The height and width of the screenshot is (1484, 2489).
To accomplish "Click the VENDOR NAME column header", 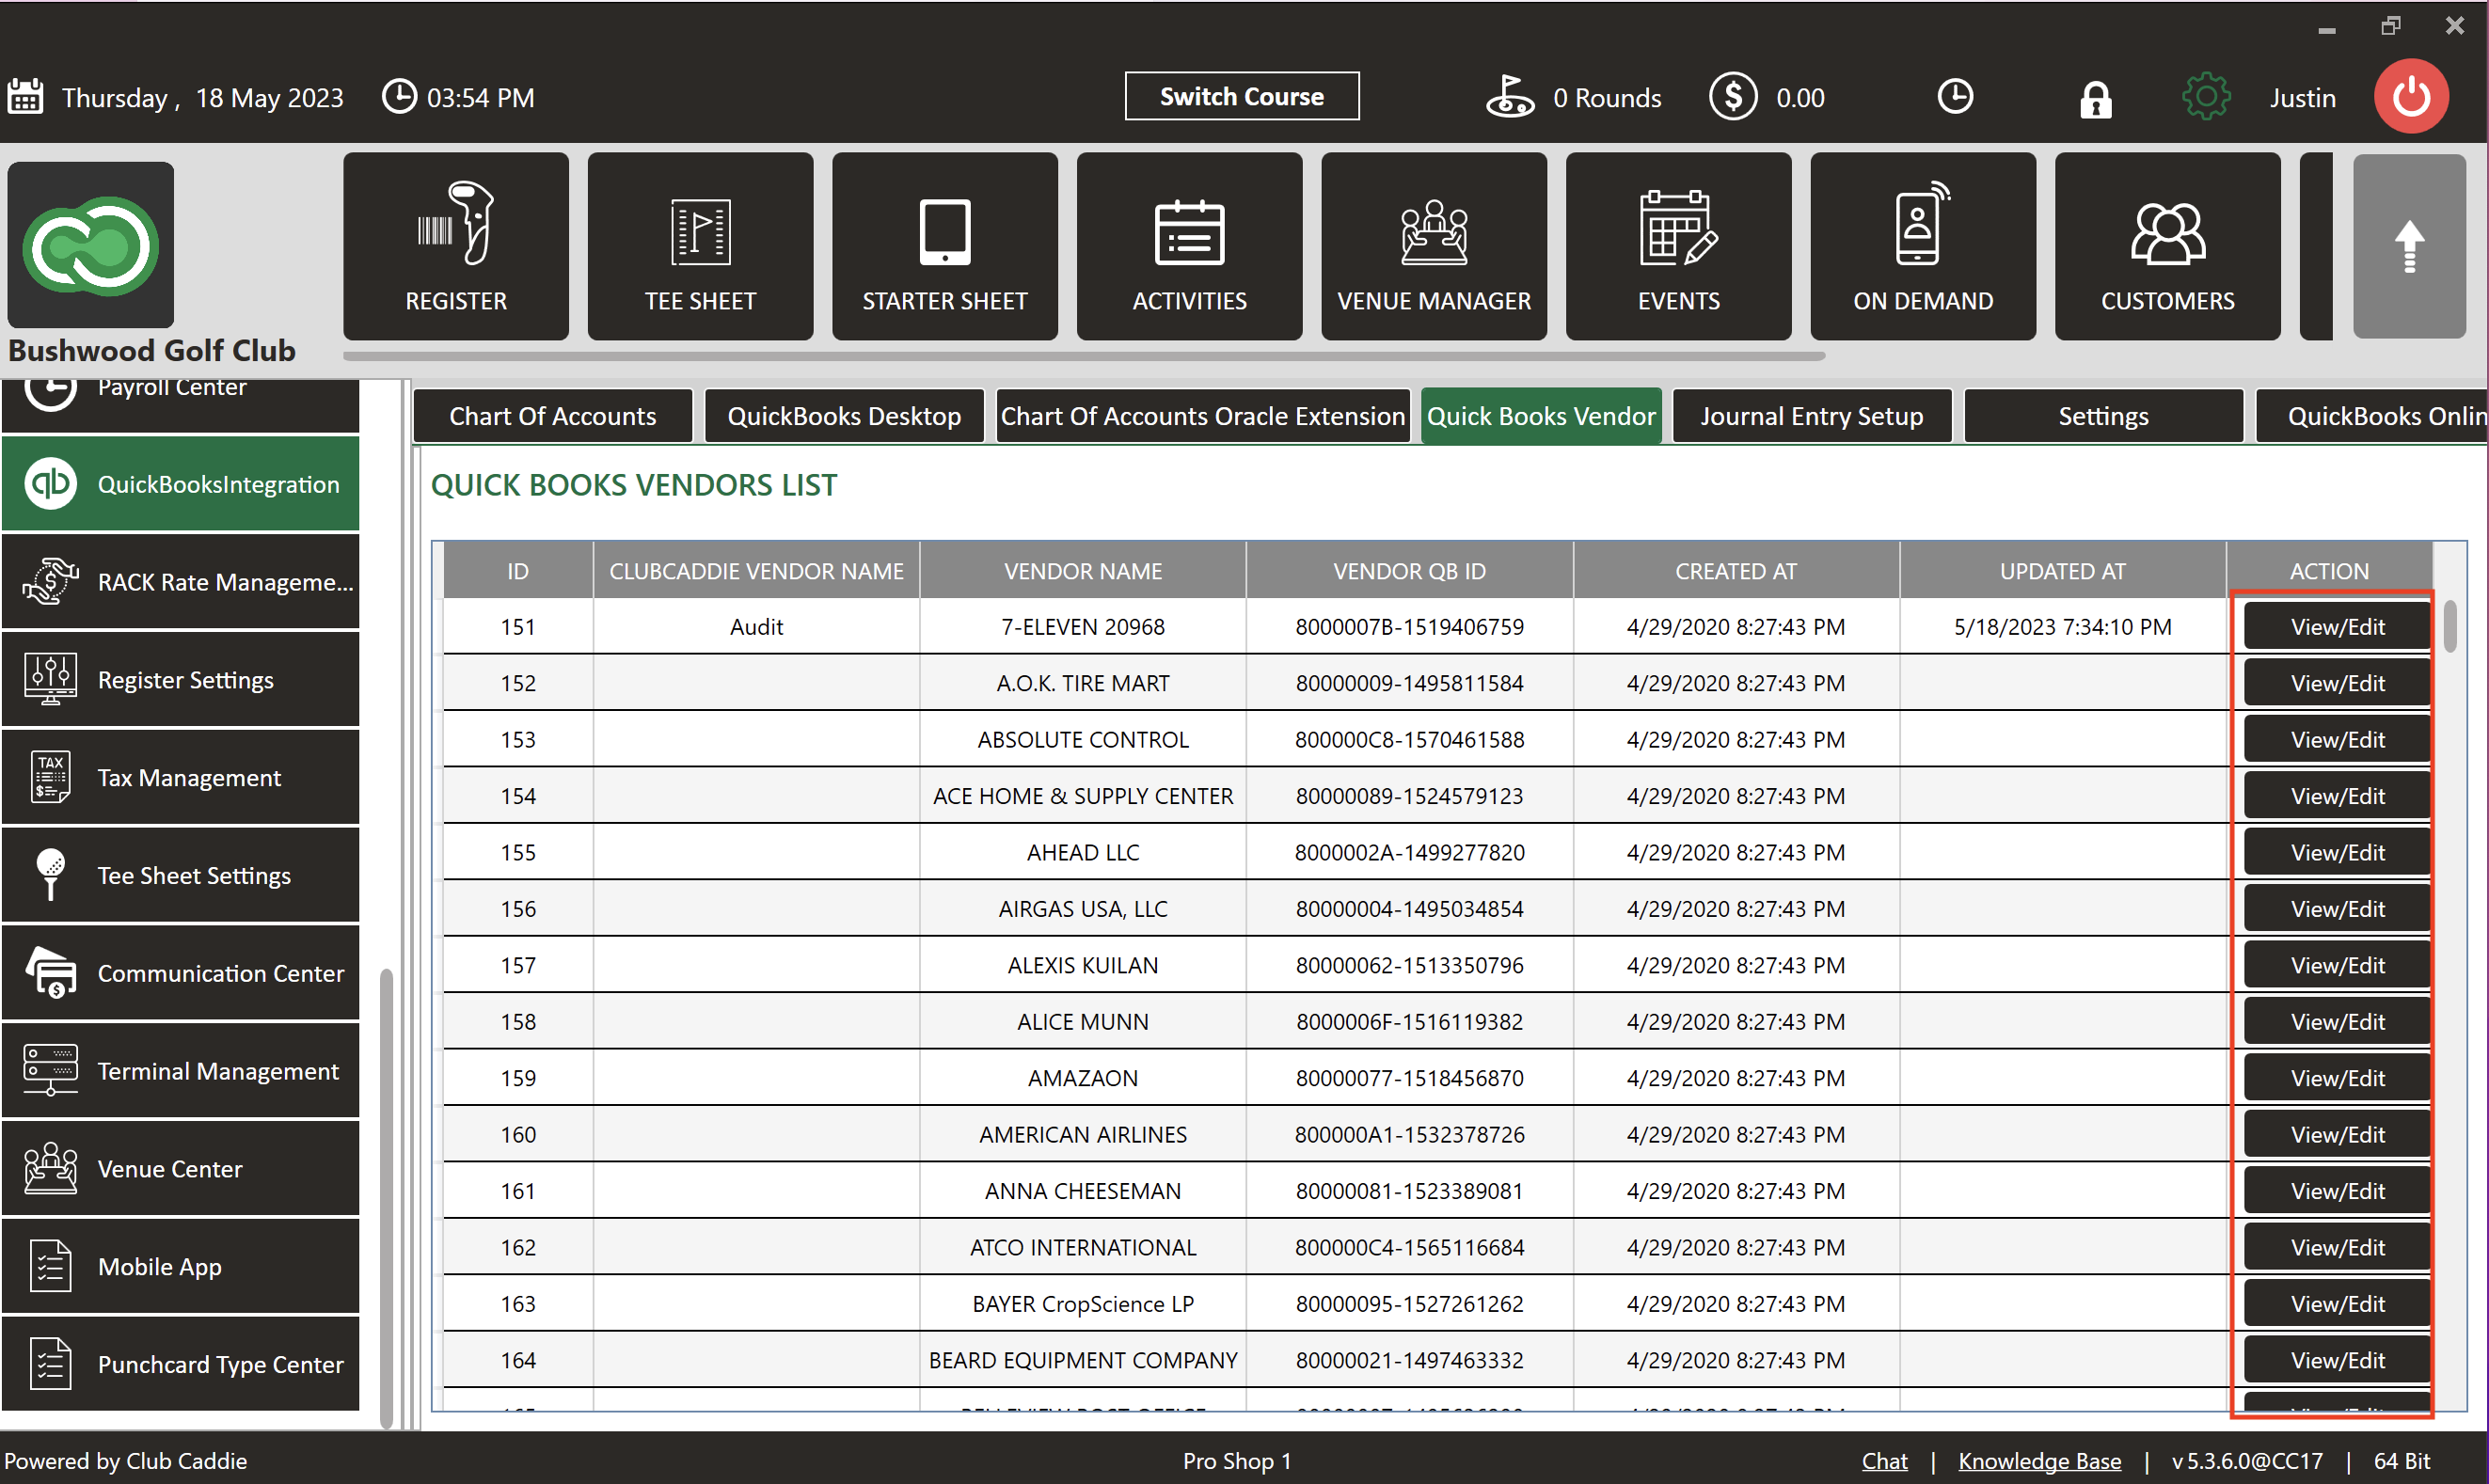I will coord(1083,571).
